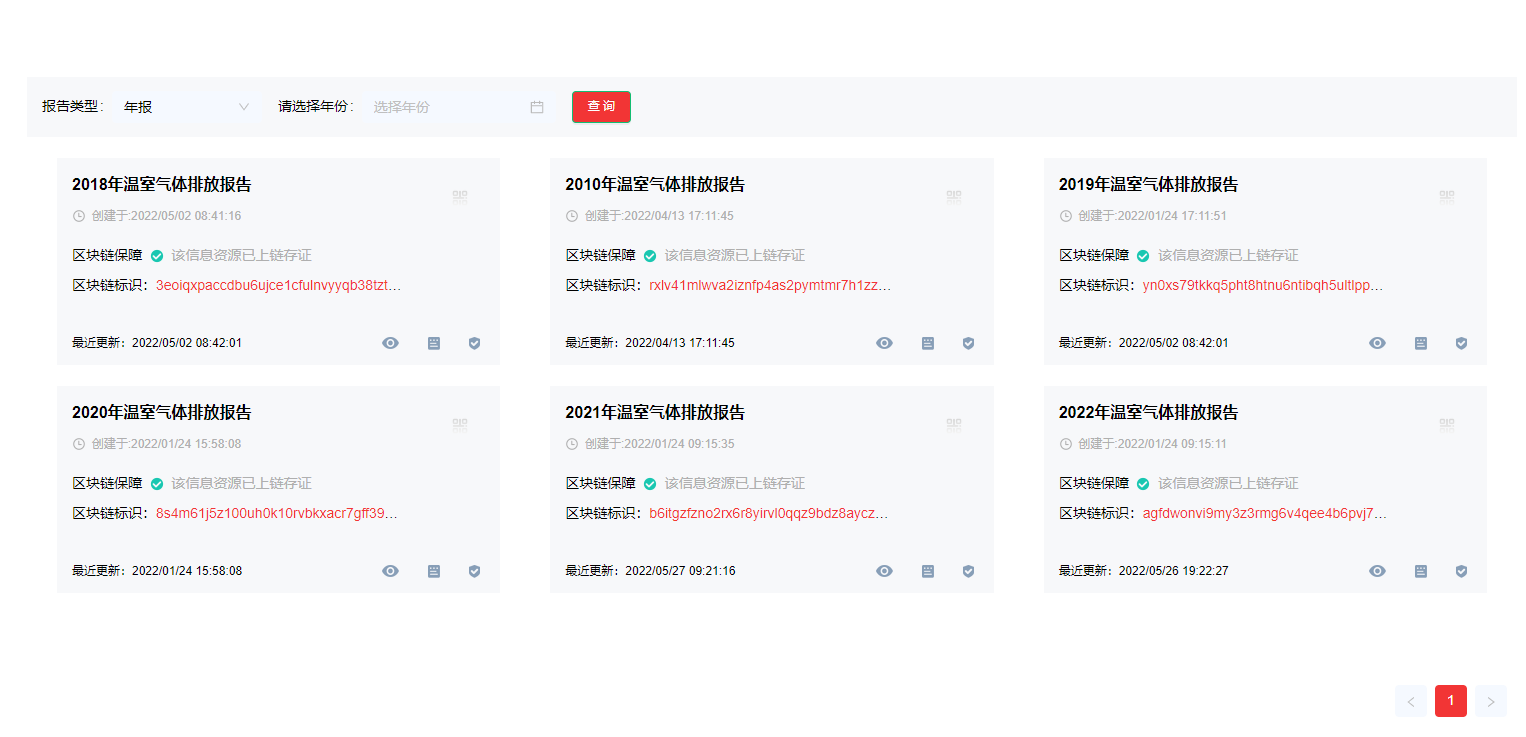This screenshot has height=737, width=1526.
Task: Open the year picker calendar icon
Action: click(537, 107)
